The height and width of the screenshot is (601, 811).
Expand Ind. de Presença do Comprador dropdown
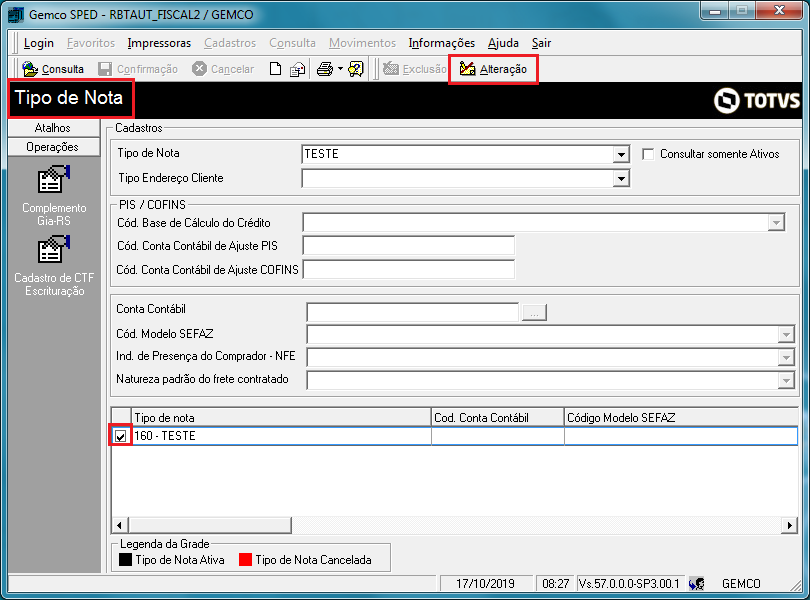tap(786, 357)
